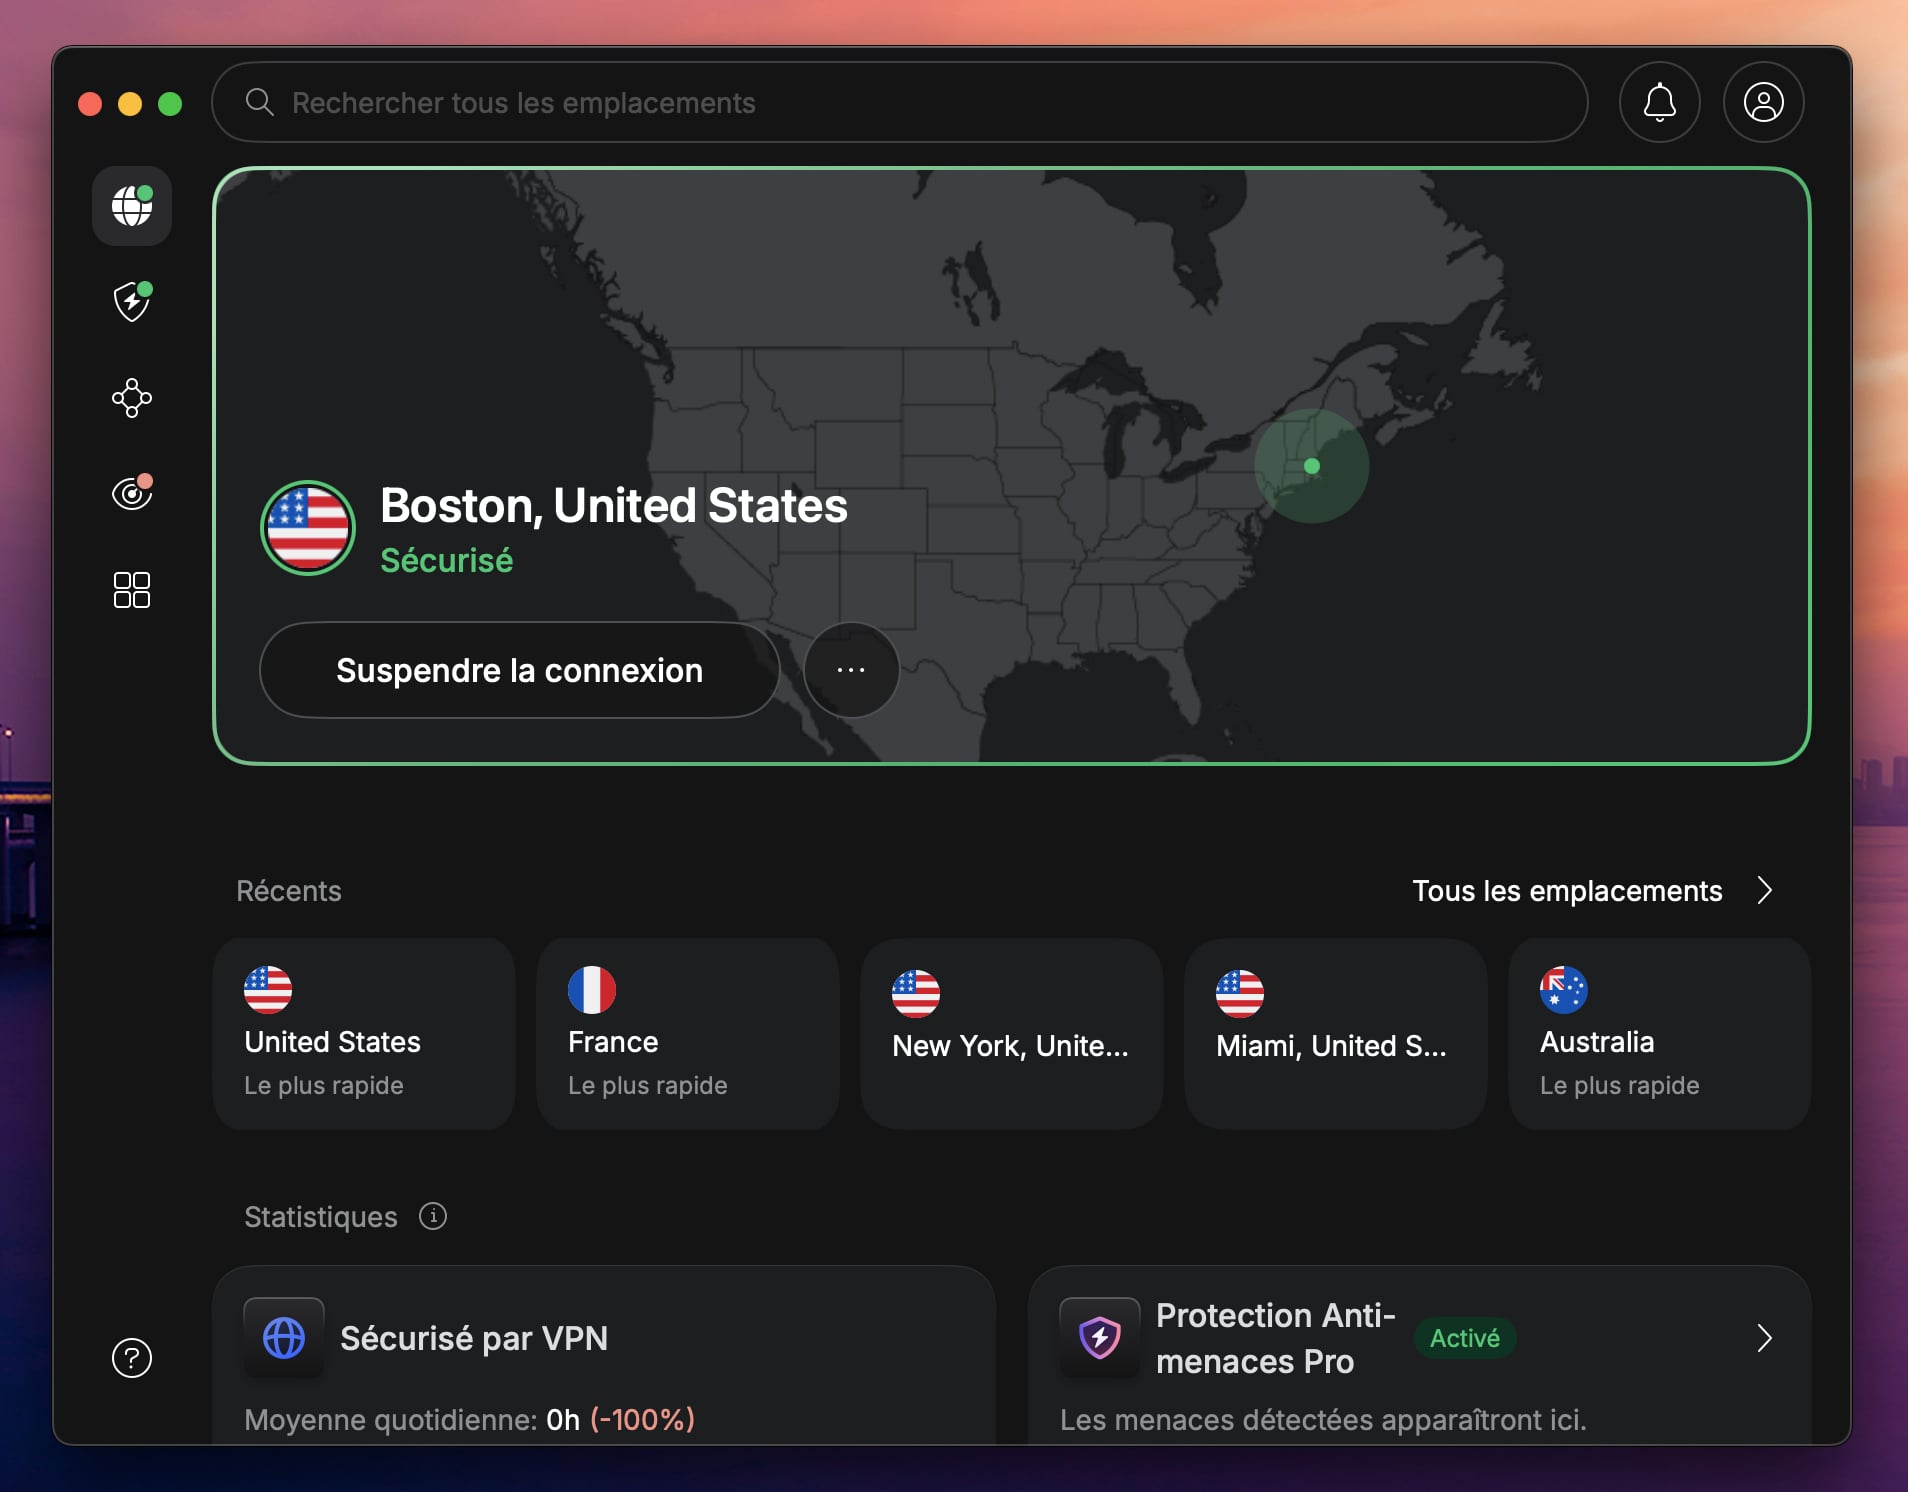Screen dimensions: 1908x1492
Task: Click the Statistiques info icon
Action: (431, 1216)
